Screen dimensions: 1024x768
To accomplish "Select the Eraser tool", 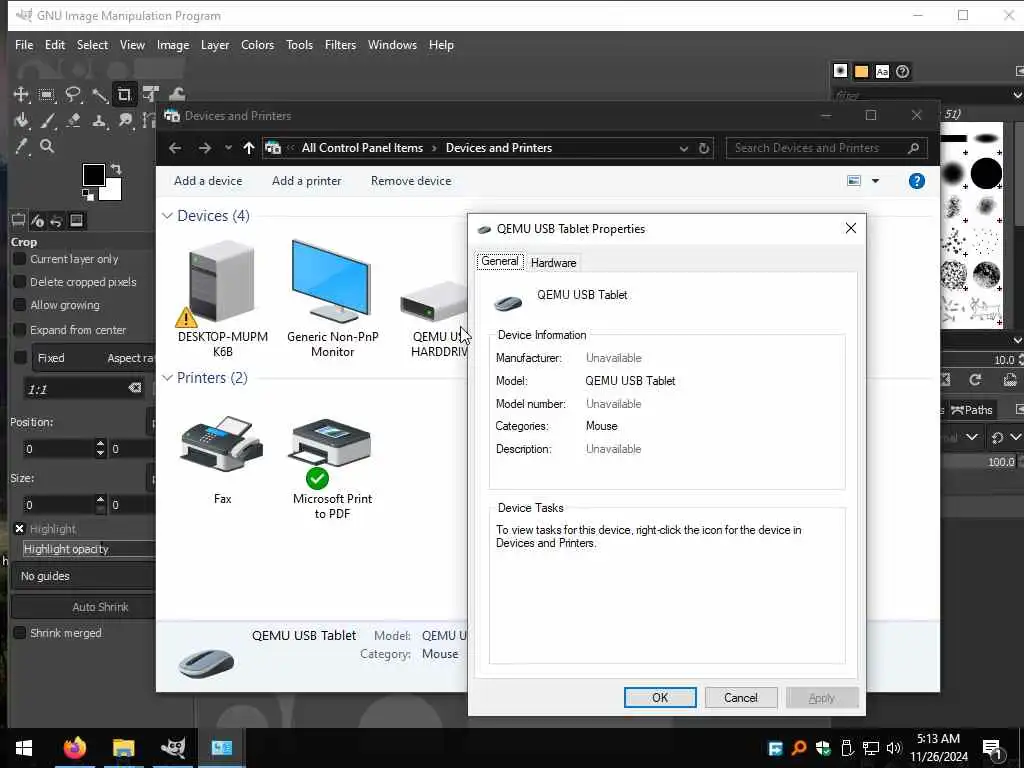I will 73,121.
